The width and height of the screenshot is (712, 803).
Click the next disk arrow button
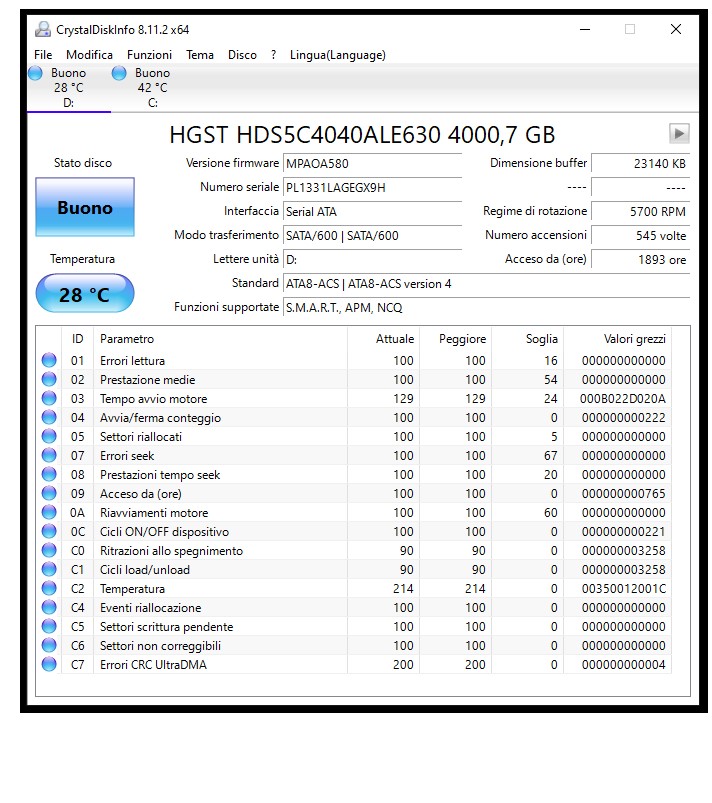pyautogui.click(x=679, y=134)
